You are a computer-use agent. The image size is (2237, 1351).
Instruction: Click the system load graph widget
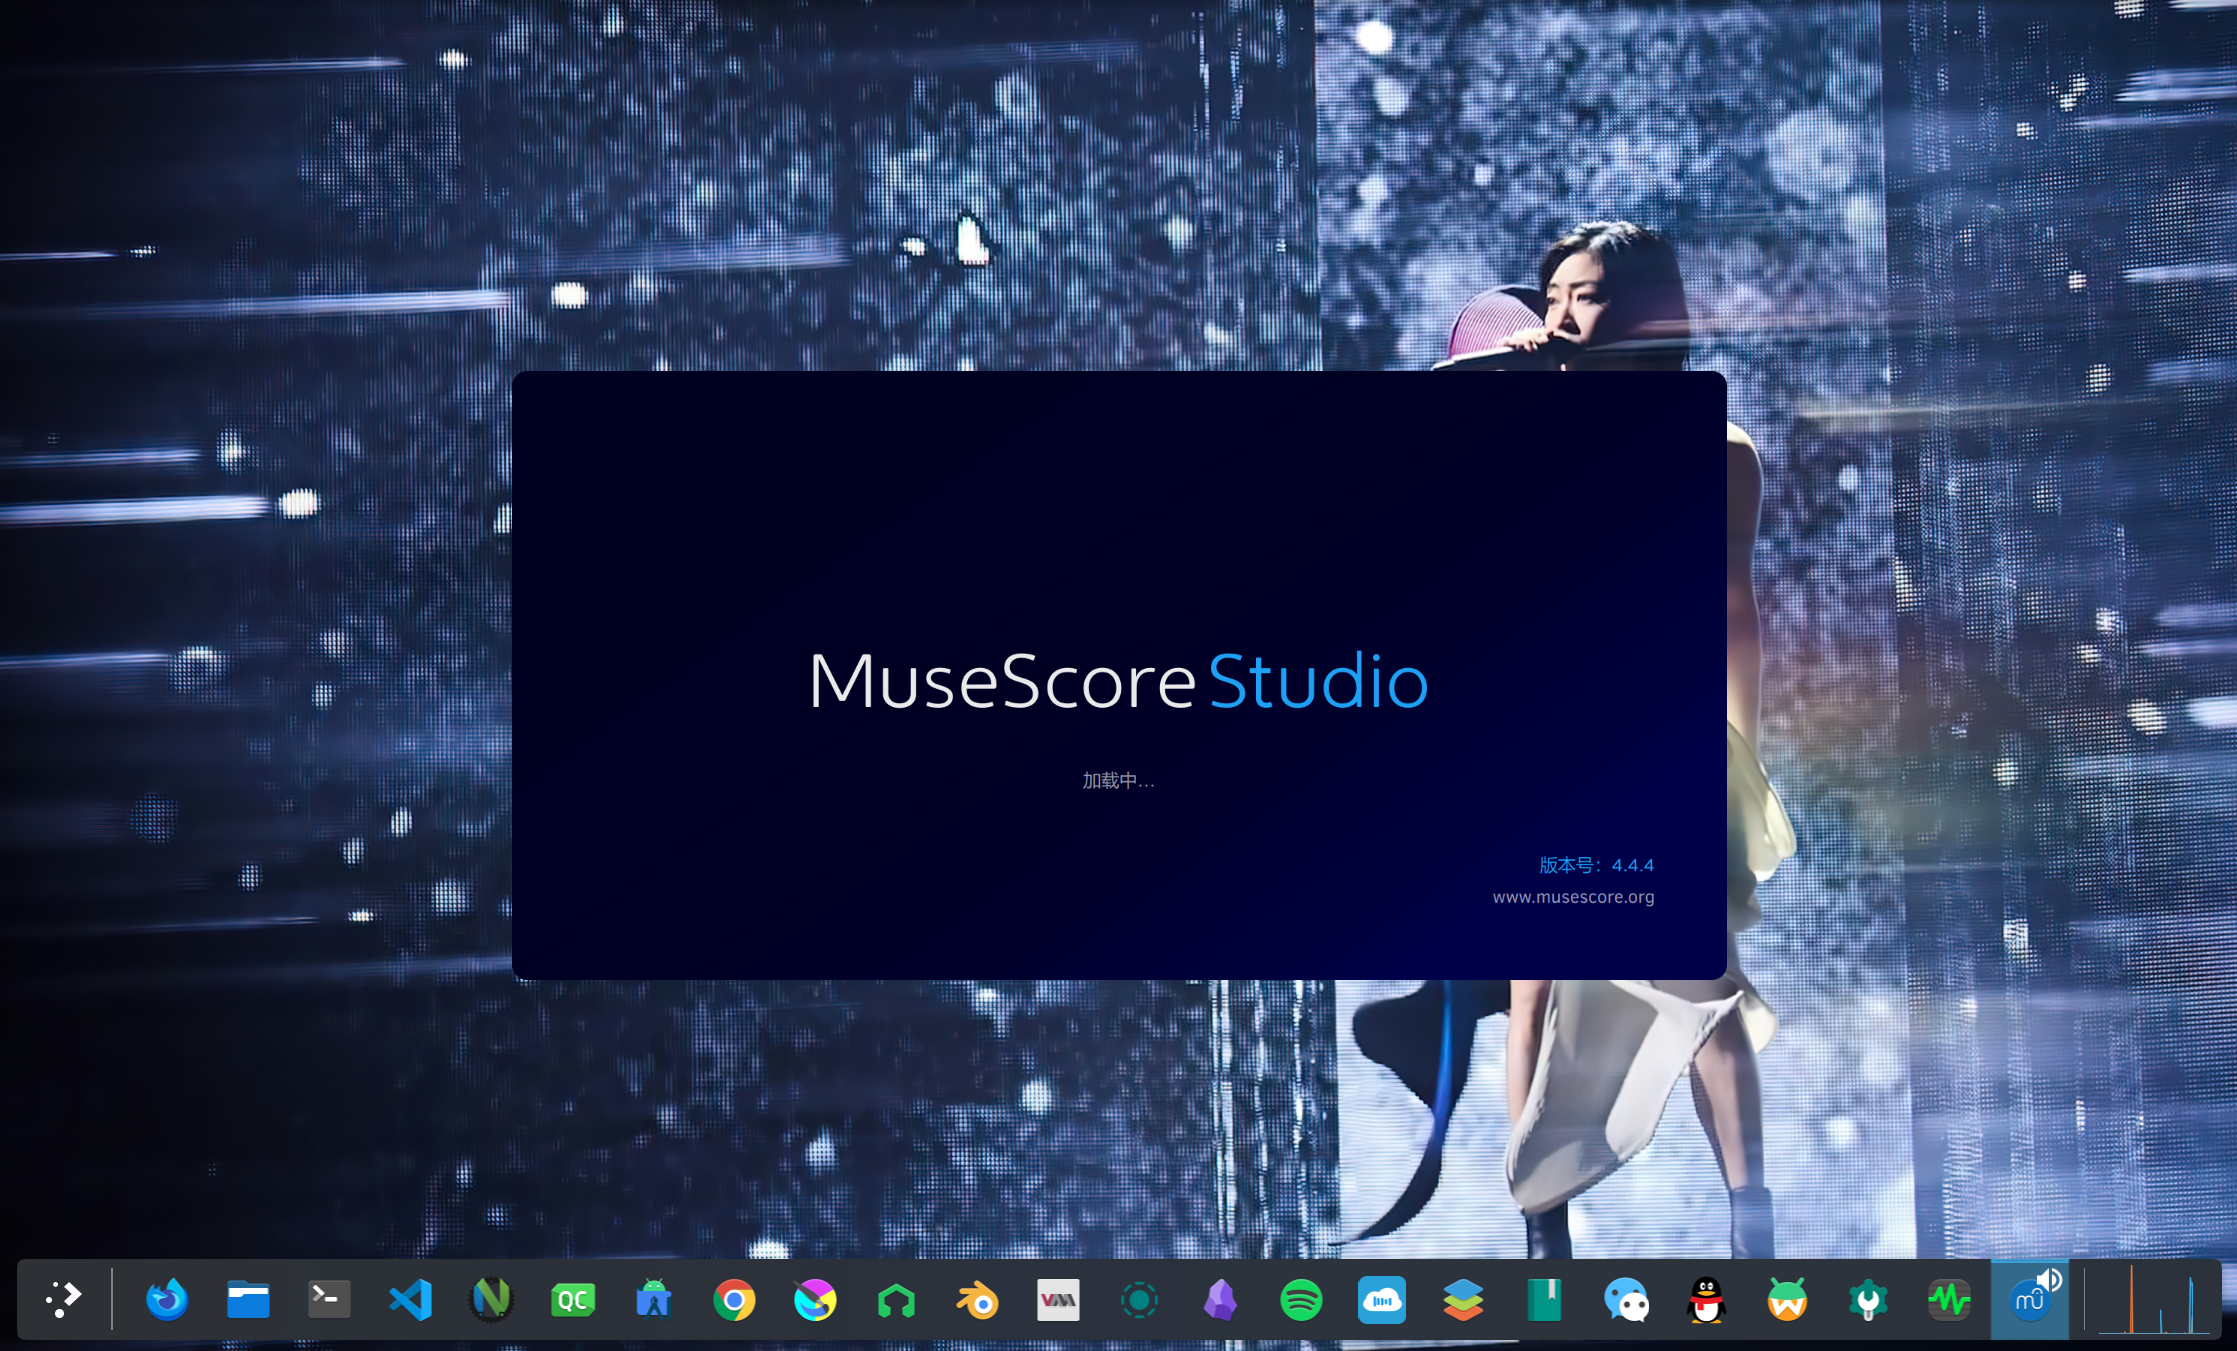click(x=2147, y=1300)
